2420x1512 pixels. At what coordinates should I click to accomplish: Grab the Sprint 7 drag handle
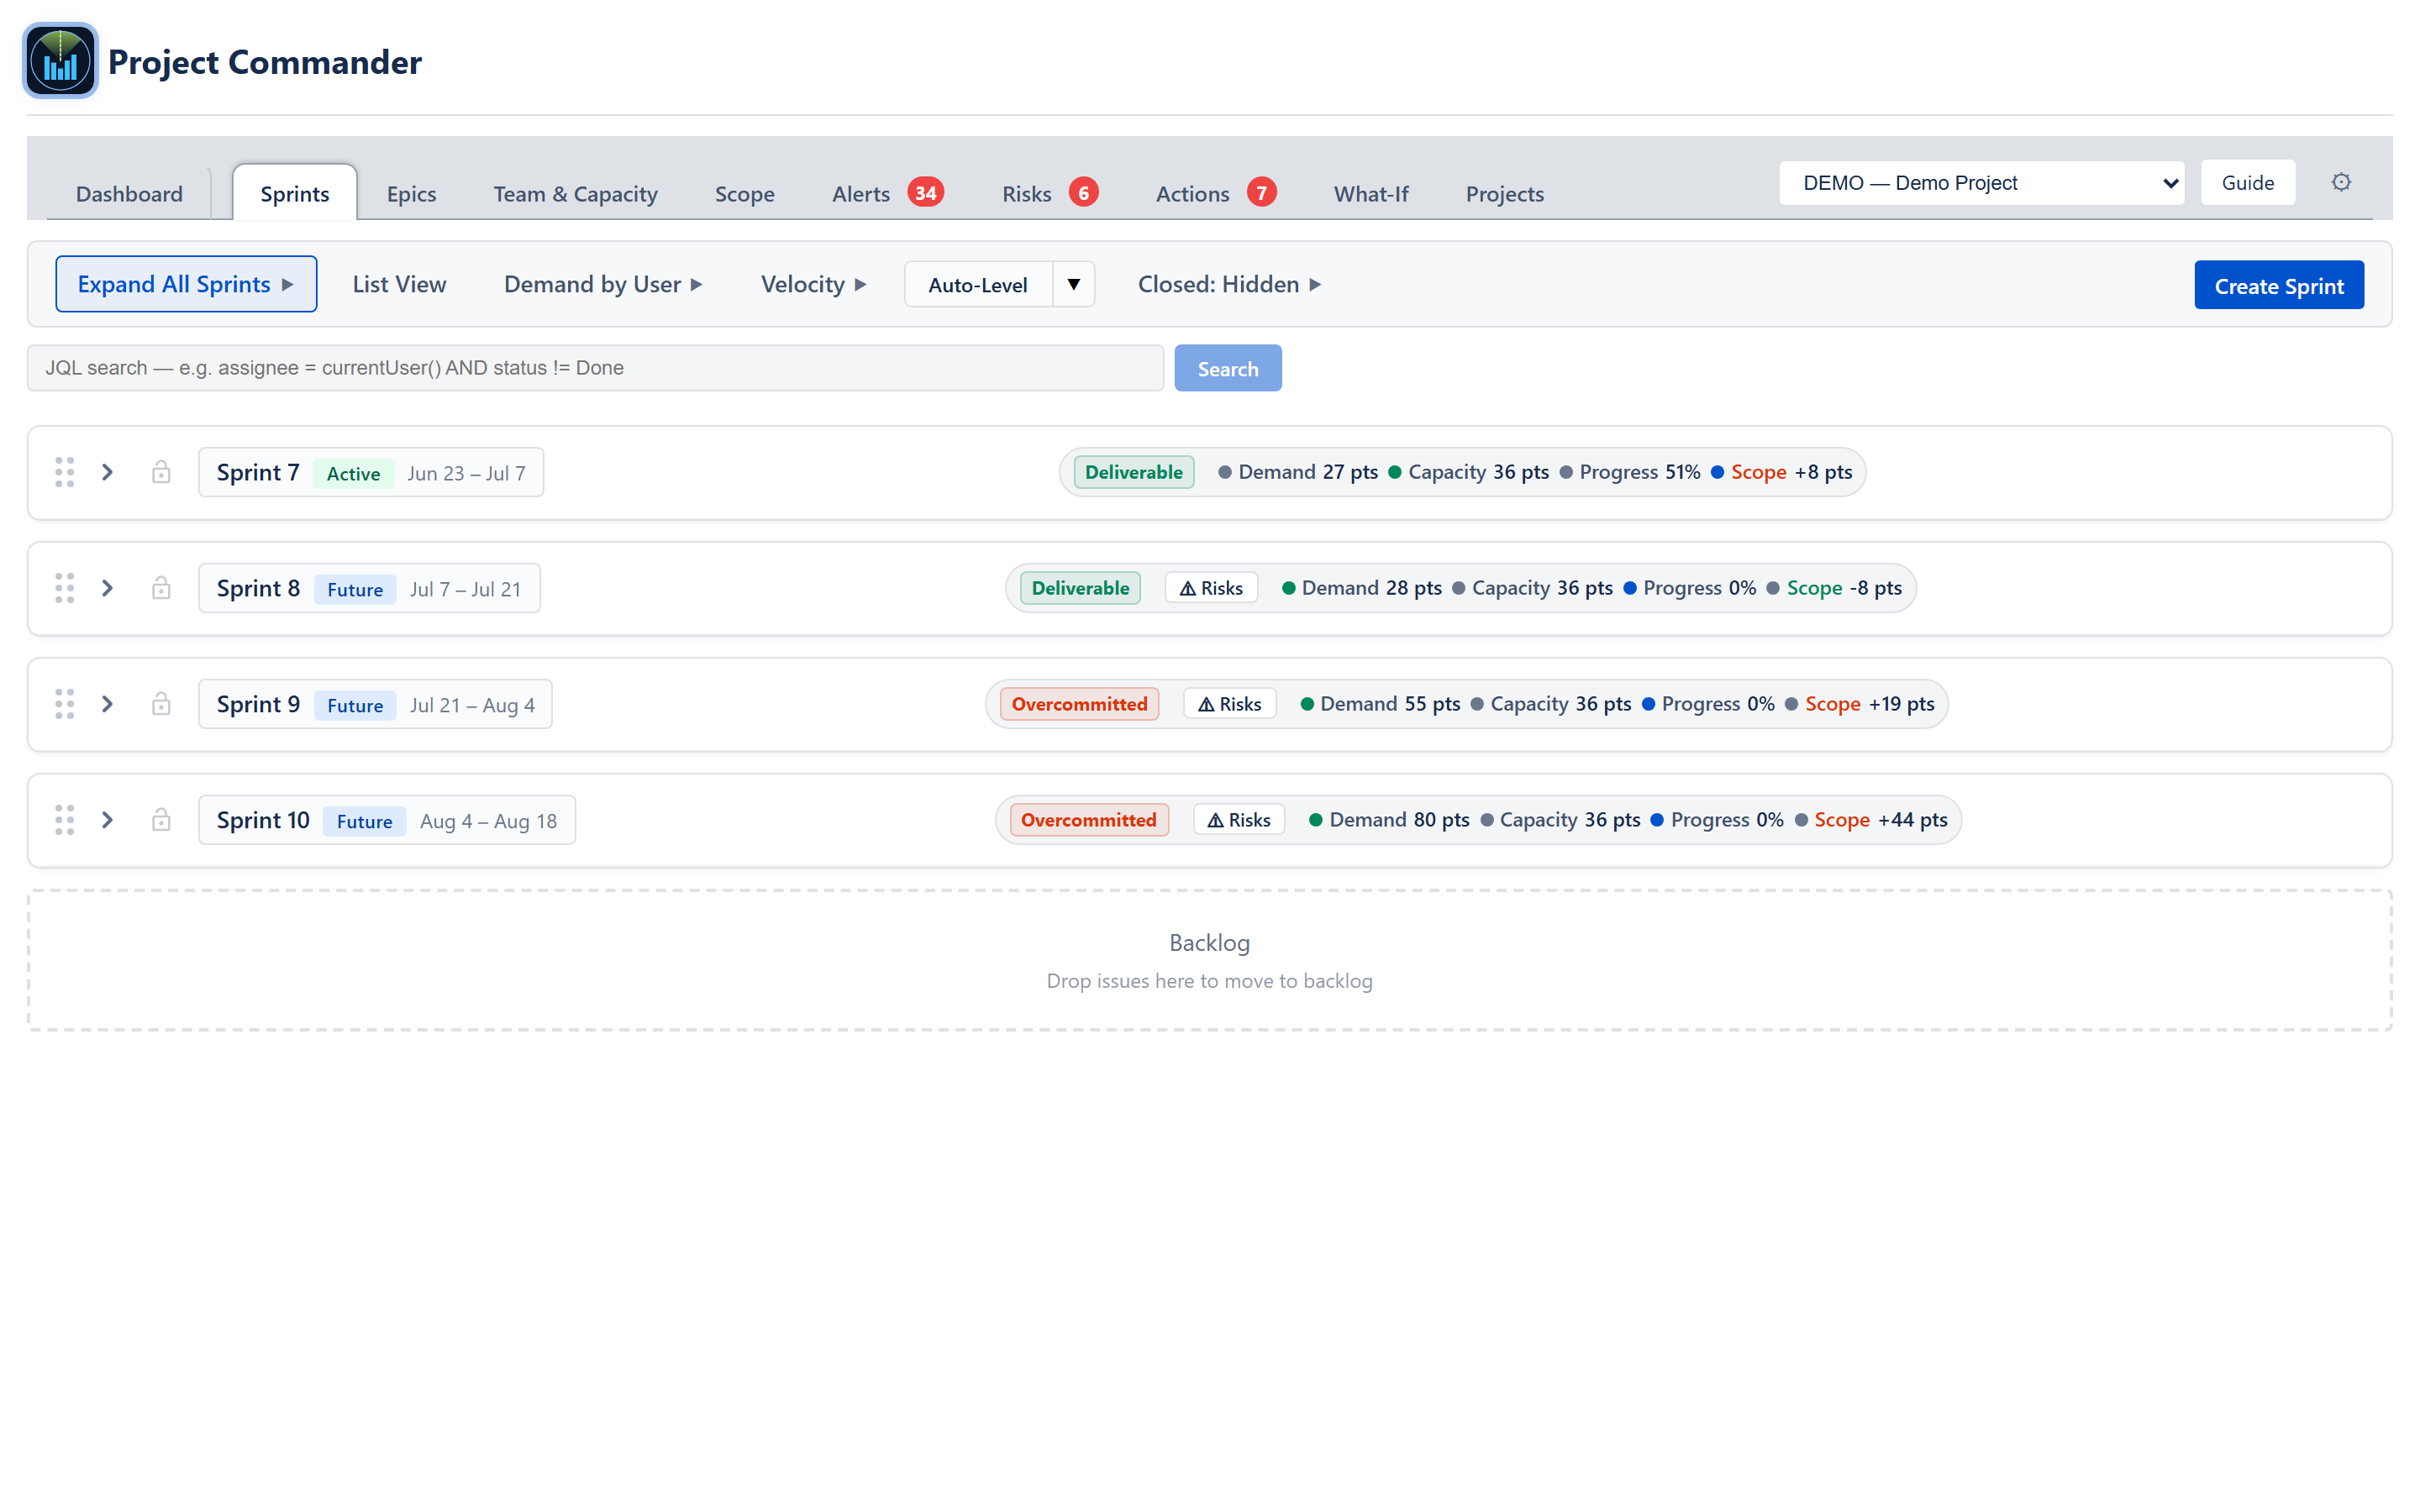[x=64, y=472]
